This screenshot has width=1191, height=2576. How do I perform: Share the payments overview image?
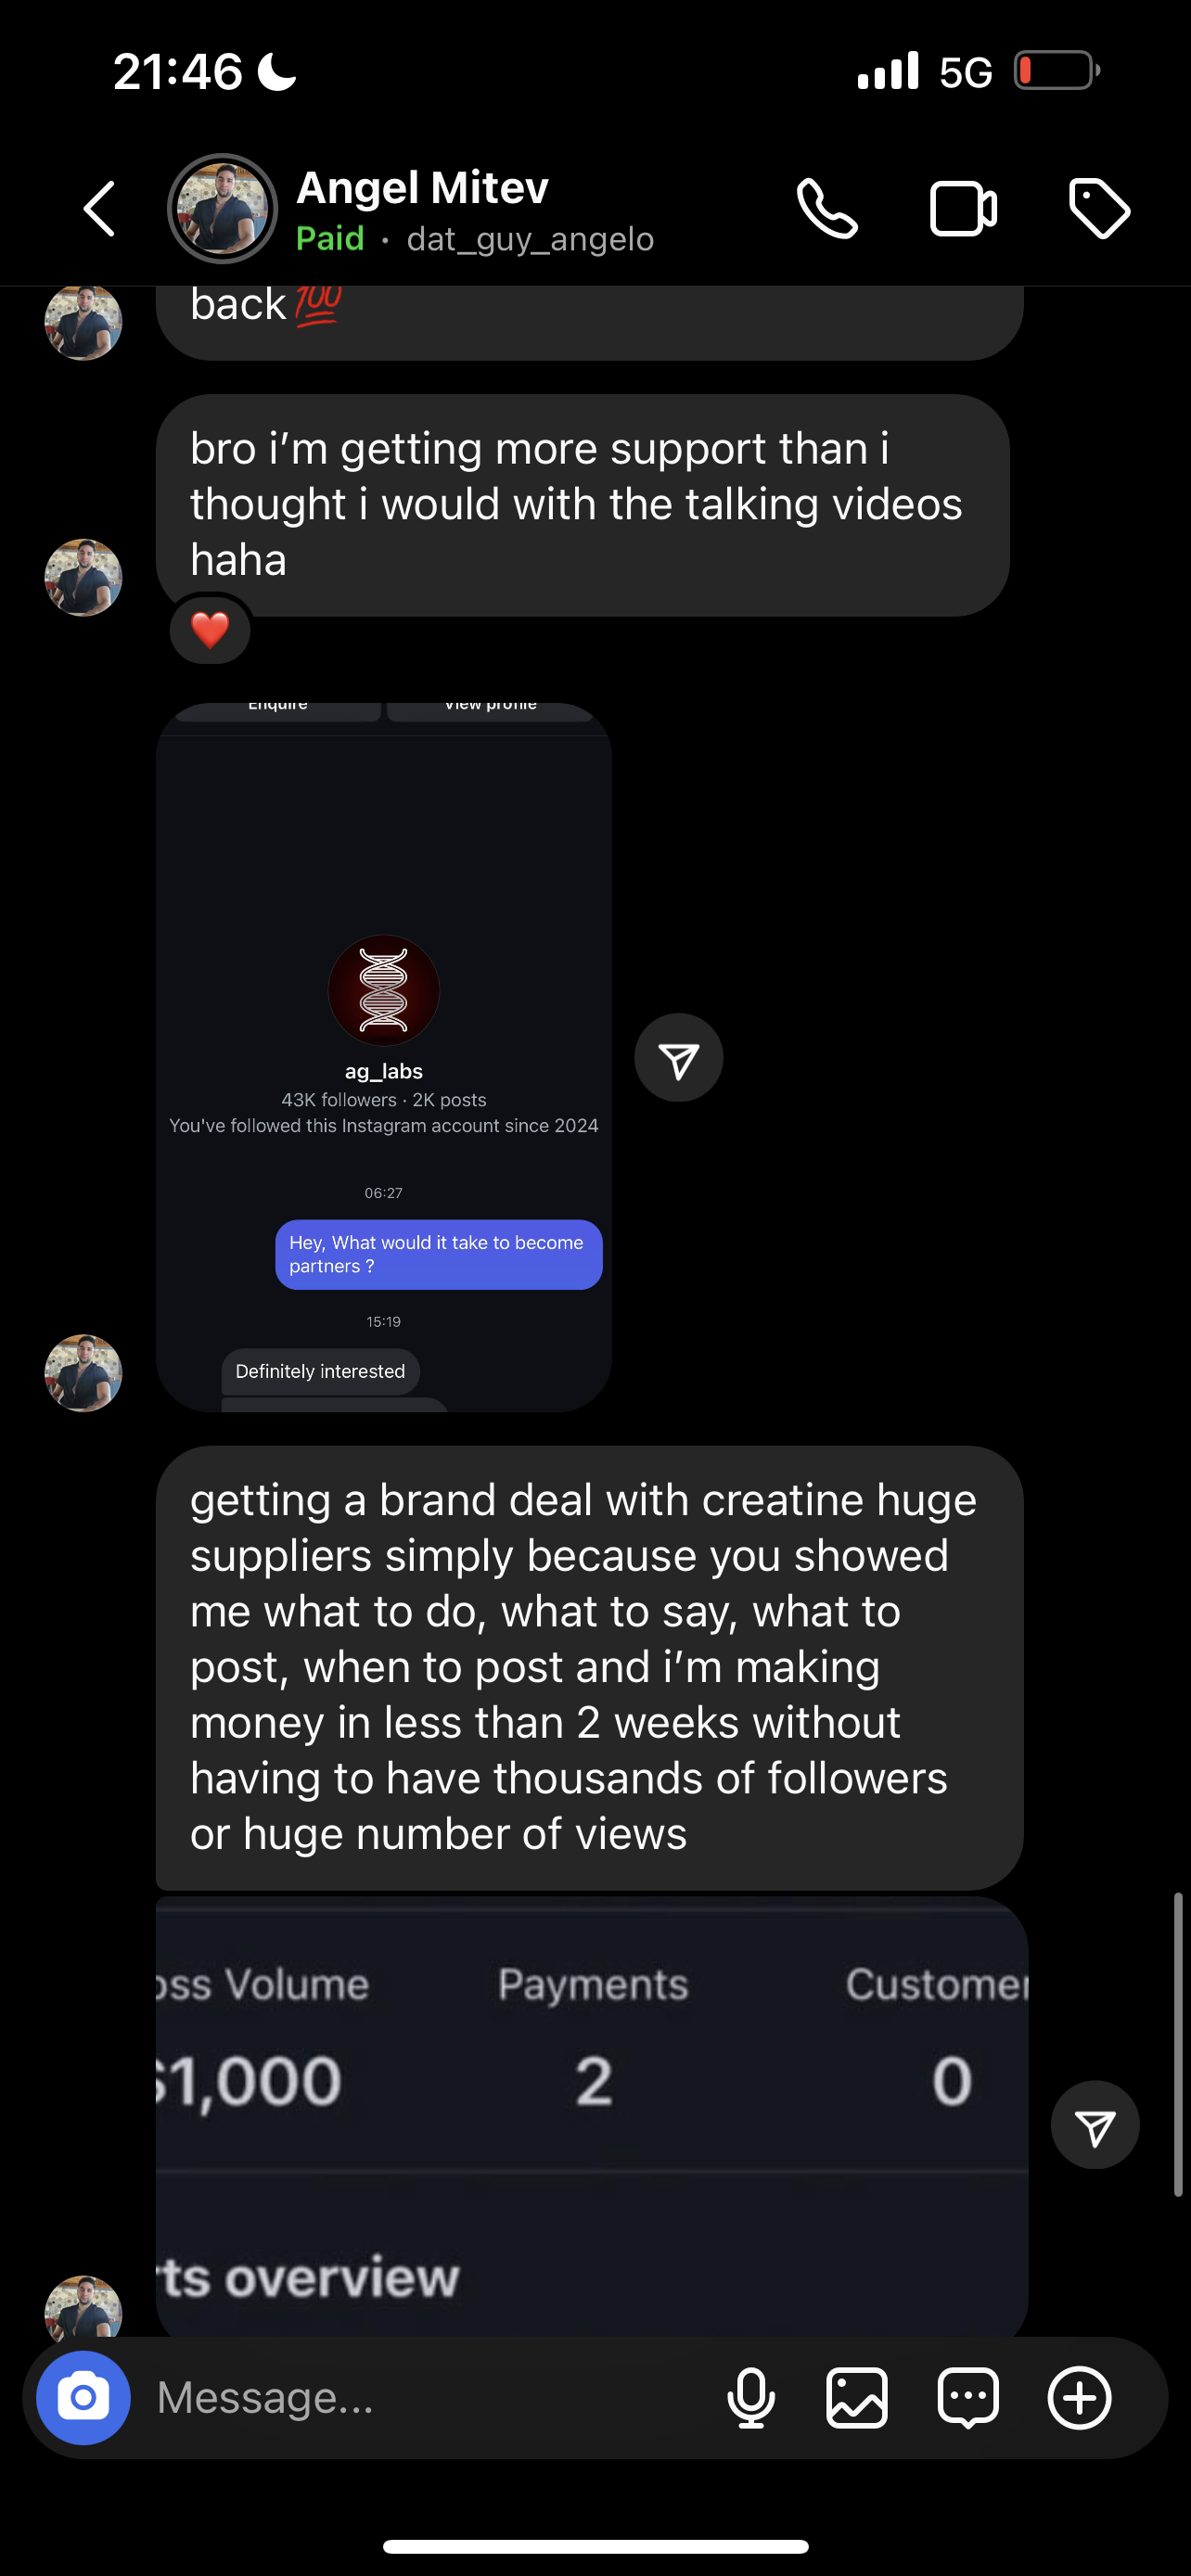(1094, 2125)
